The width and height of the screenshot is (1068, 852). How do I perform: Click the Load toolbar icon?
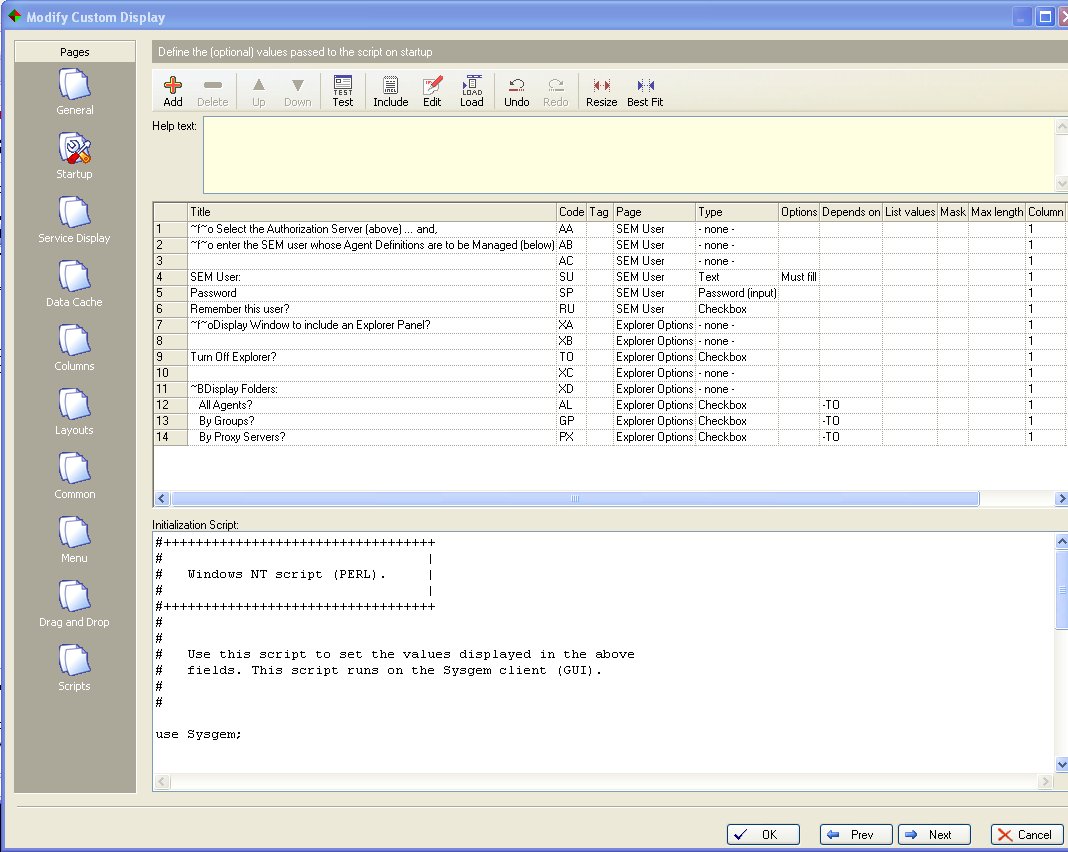click(472, 91)
